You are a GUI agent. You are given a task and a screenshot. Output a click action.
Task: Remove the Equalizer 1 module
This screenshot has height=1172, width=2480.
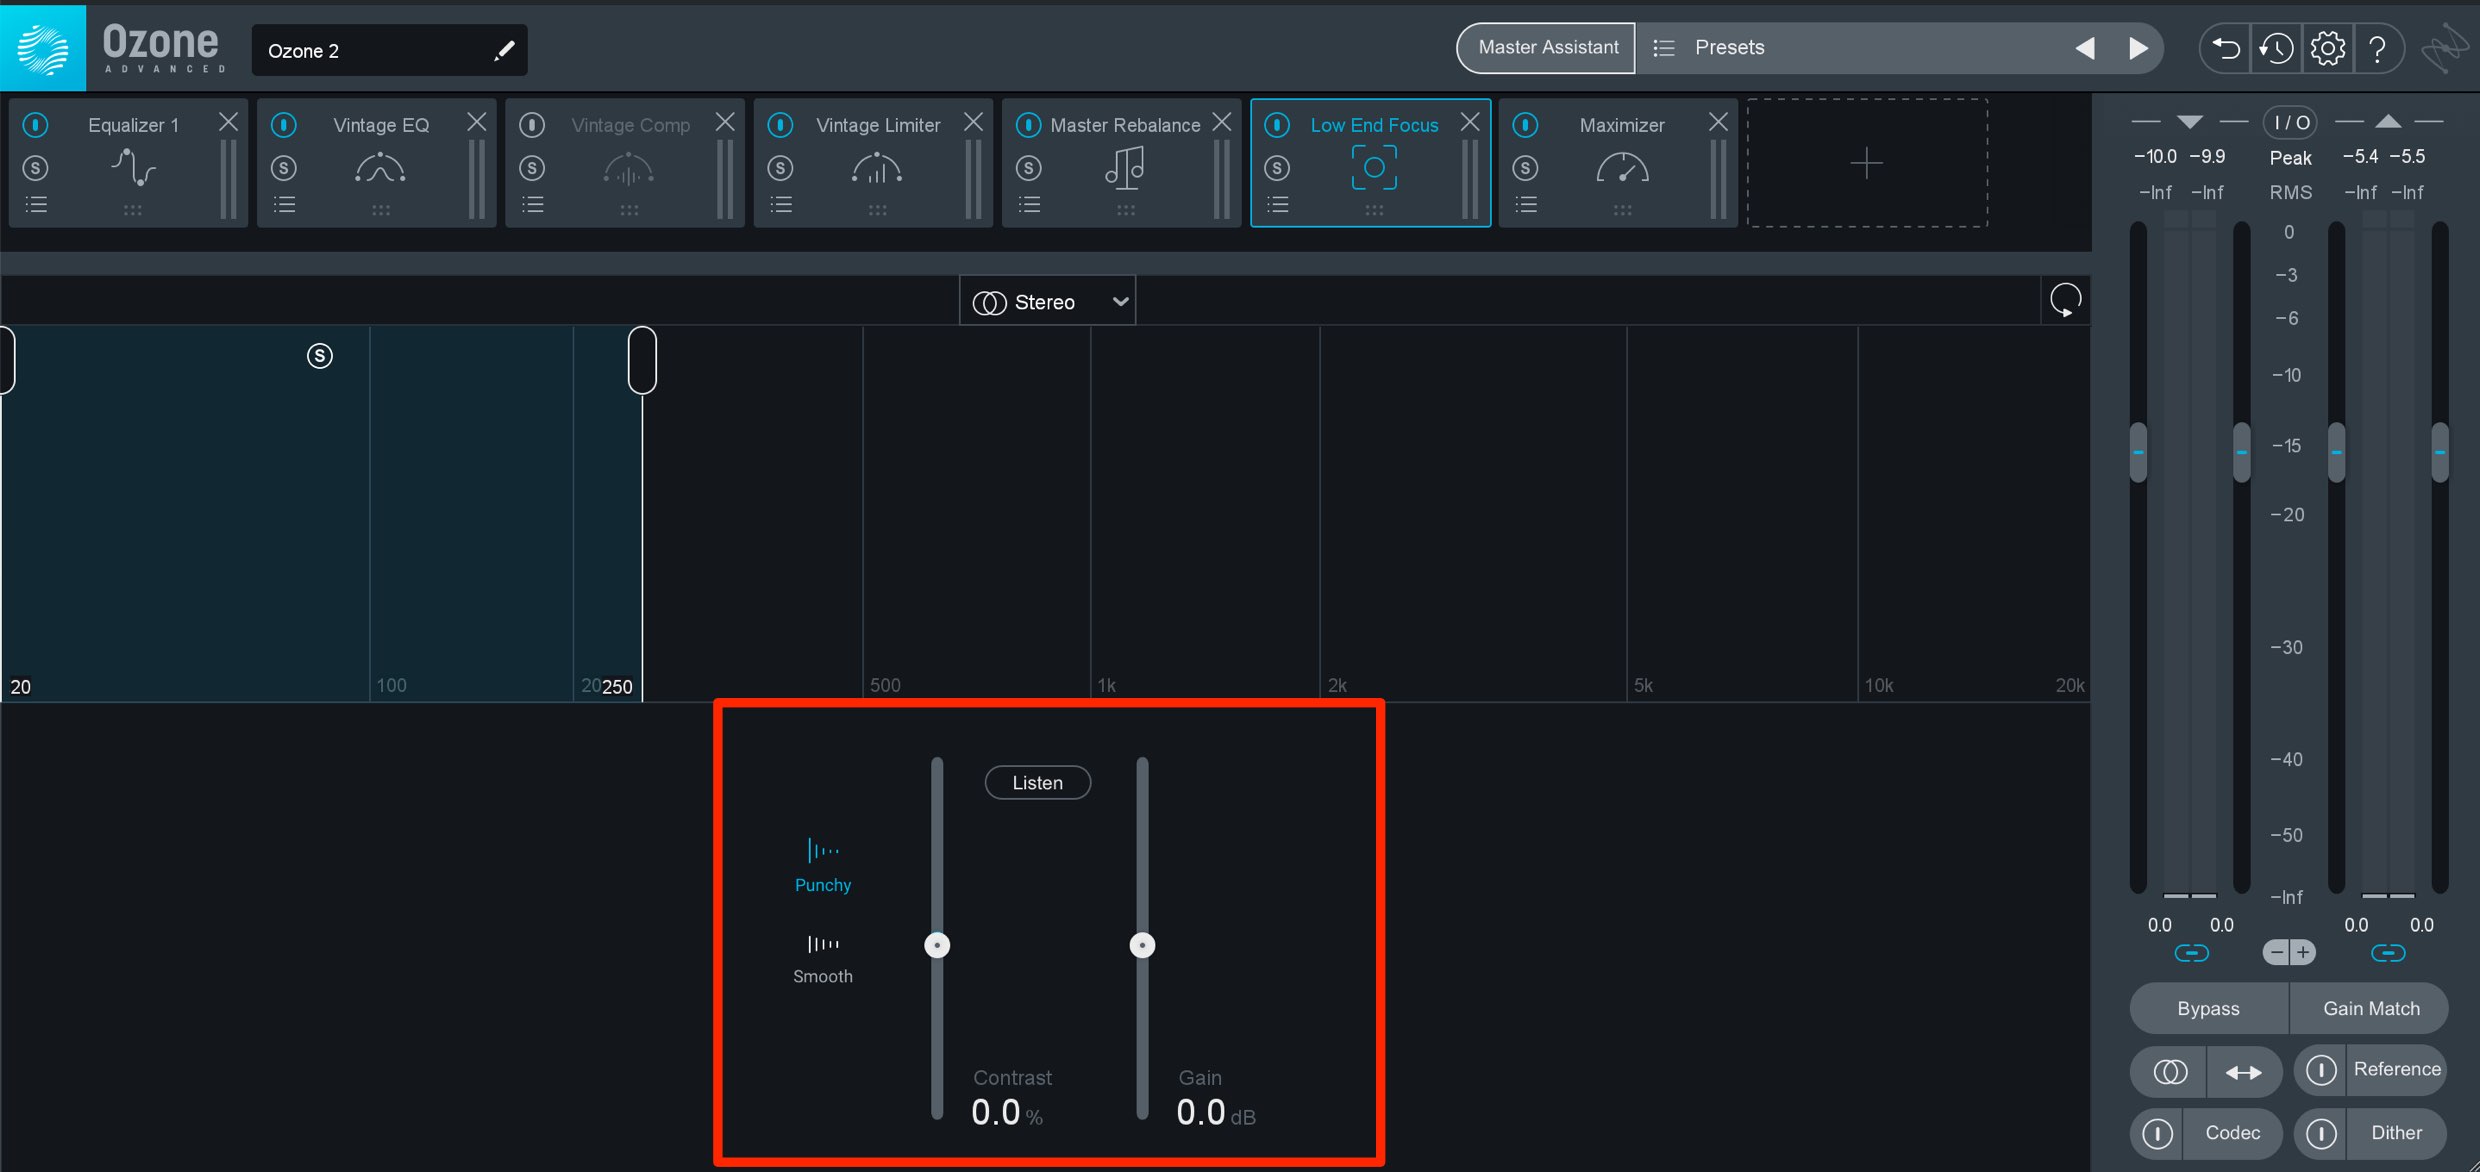coord(228,122)
